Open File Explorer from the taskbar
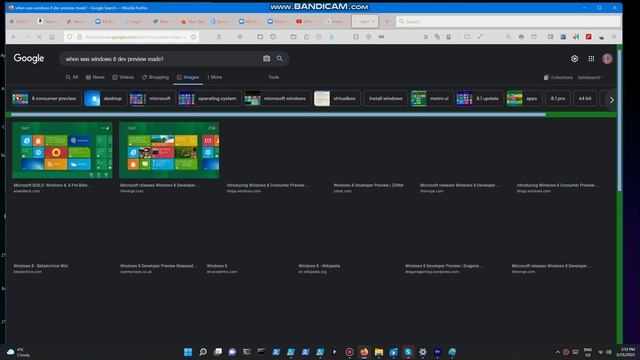The height and width of the screenshot is (360, 640). (379, 352)
